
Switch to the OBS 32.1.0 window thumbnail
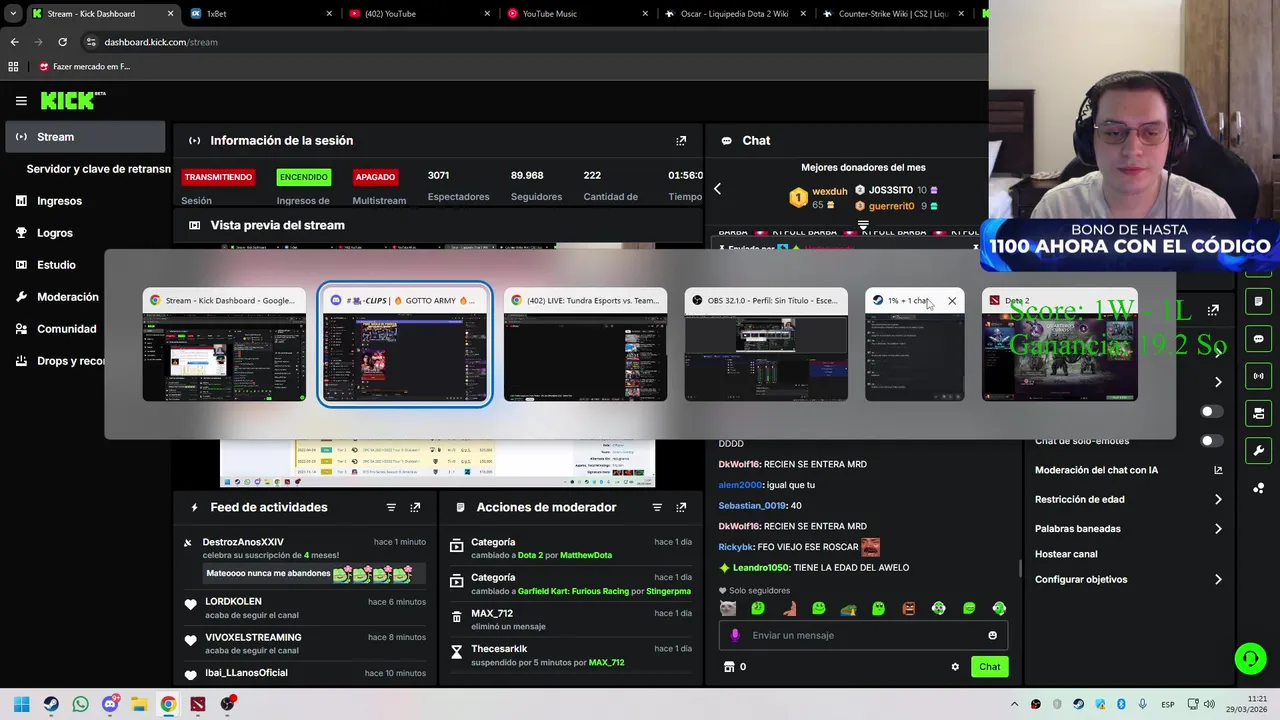pyautogui.click(x=766, y=345)
